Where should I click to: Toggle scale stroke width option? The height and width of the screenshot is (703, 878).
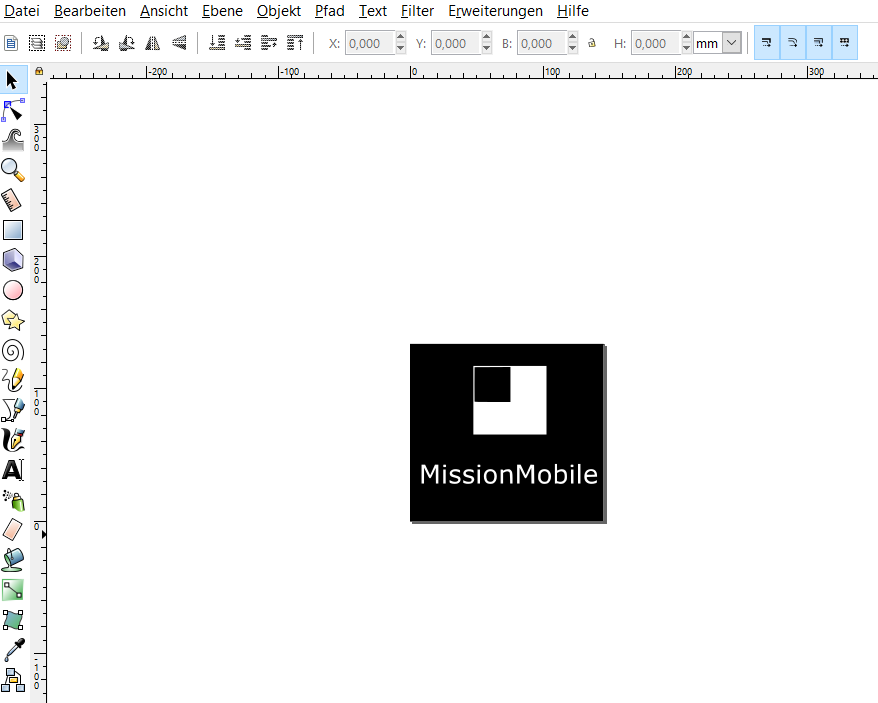pos(767,43)
